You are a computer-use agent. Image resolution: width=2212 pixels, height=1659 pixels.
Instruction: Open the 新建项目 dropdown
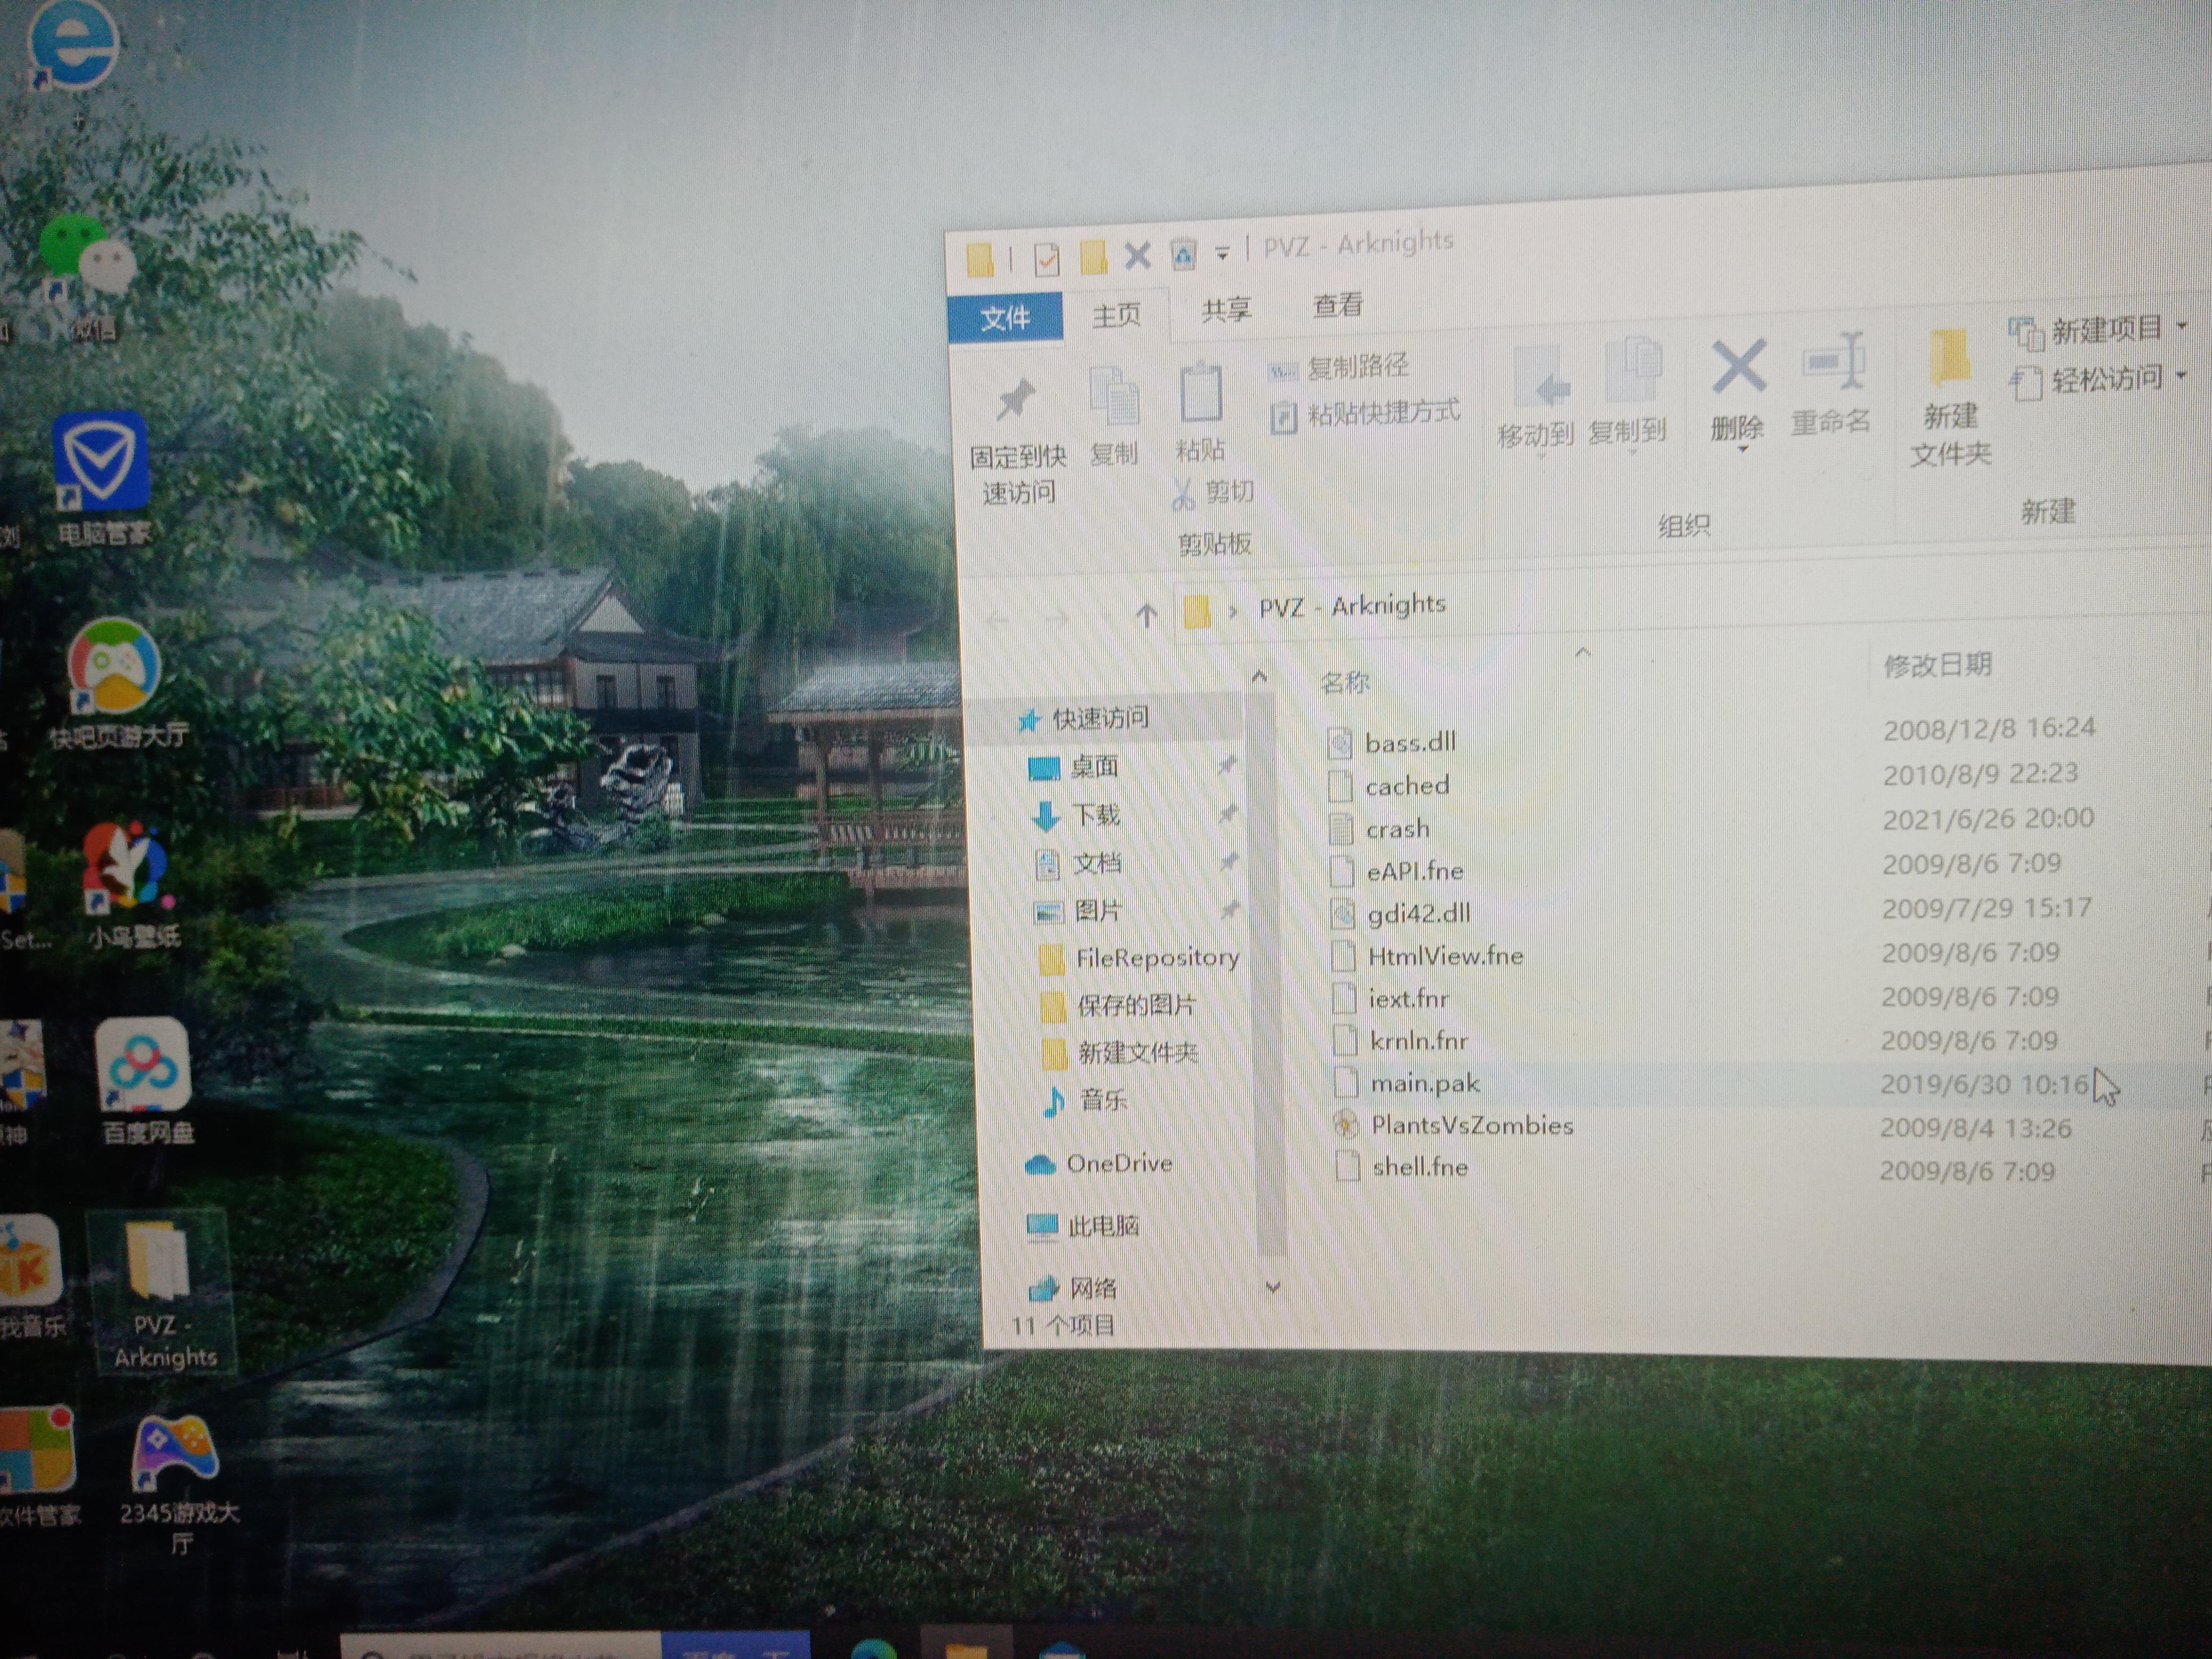point(2098,329)
